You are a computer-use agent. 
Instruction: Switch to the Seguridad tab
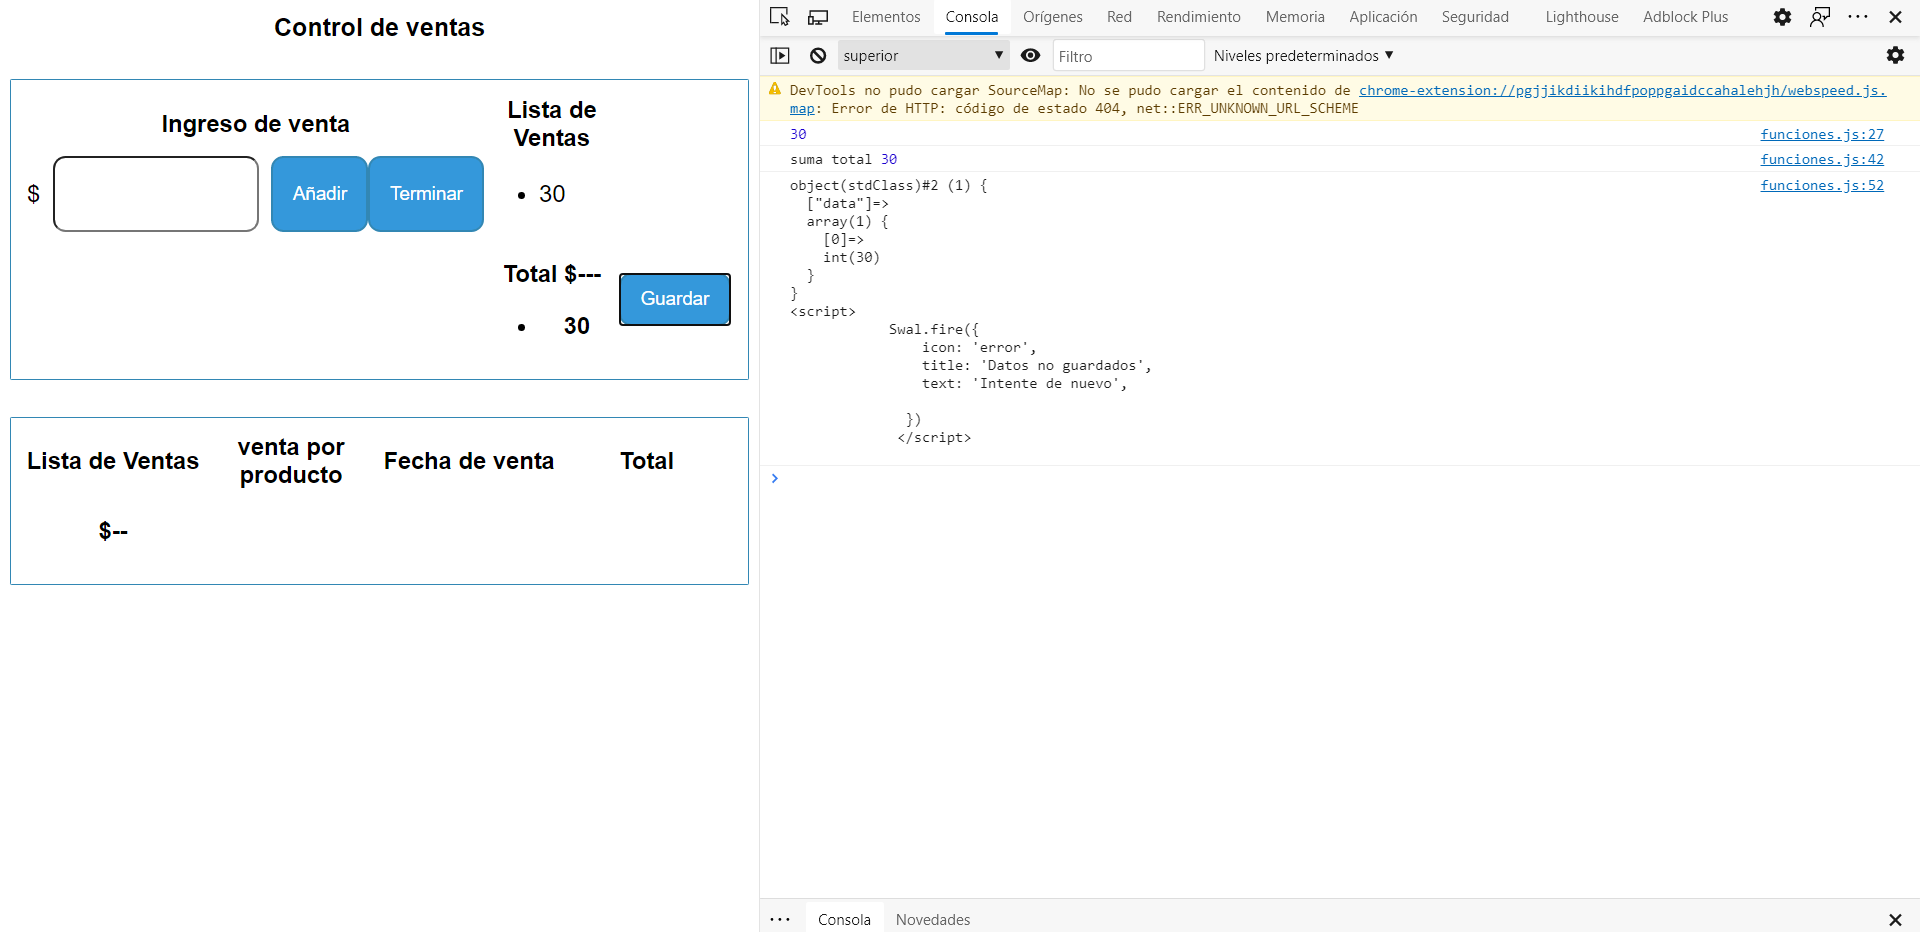click(x=1475, y=17)
